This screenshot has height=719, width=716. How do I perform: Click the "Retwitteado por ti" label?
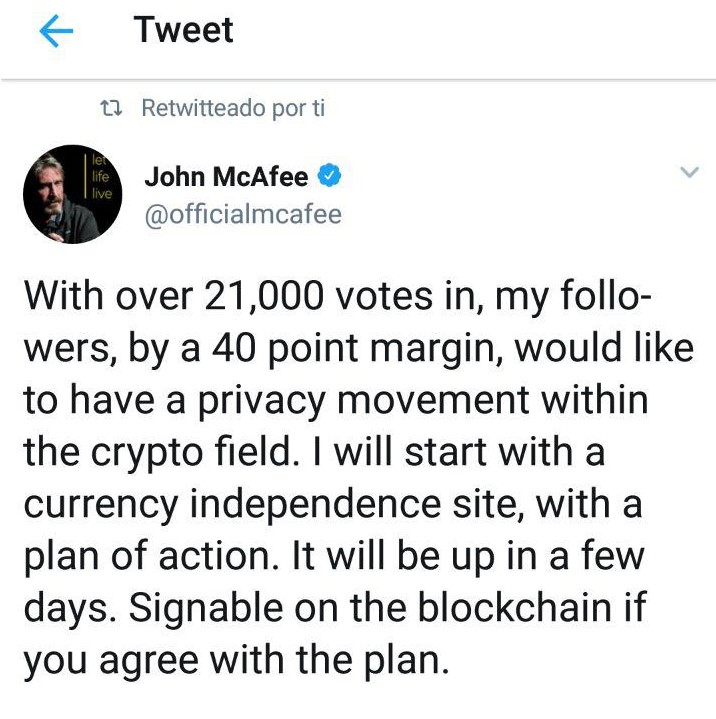tap(233, 109)
